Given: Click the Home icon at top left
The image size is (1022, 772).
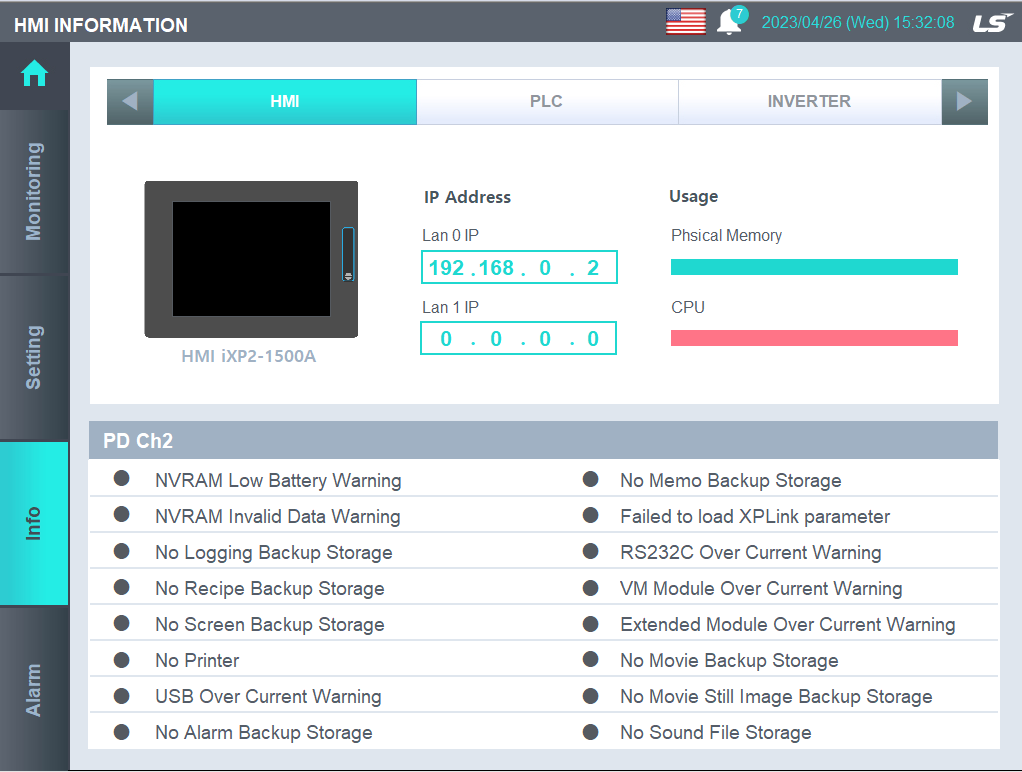Looking at the screenshot, I should pos(33,74).
